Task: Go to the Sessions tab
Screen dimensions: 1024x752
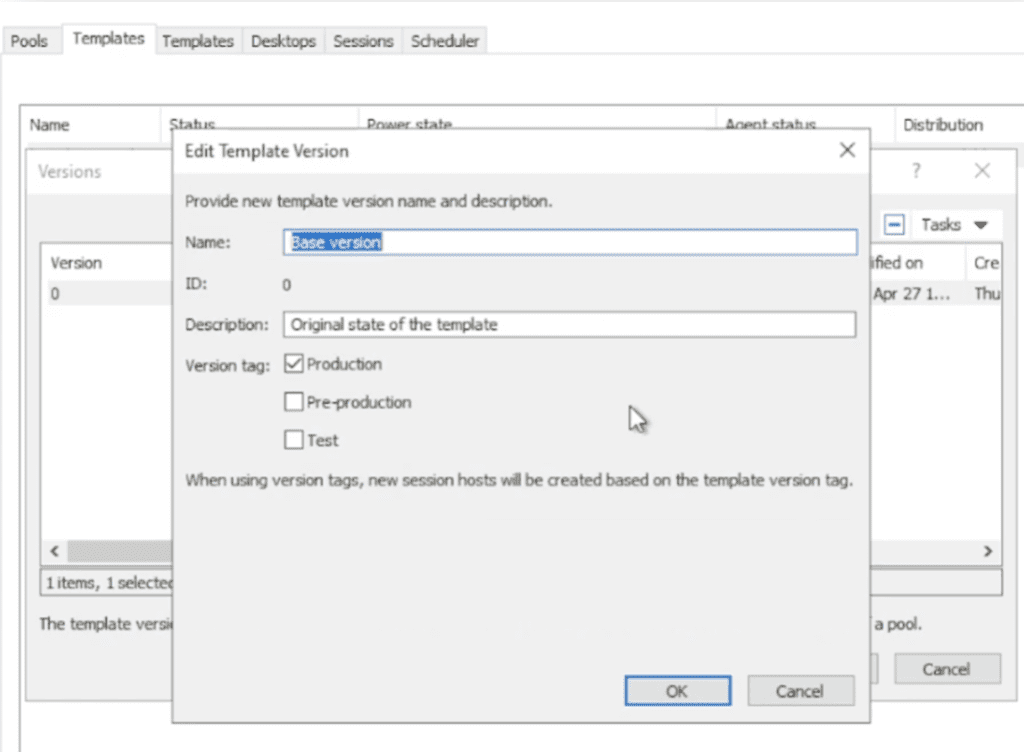Action: pyautogui.click(x=363, y=41)
